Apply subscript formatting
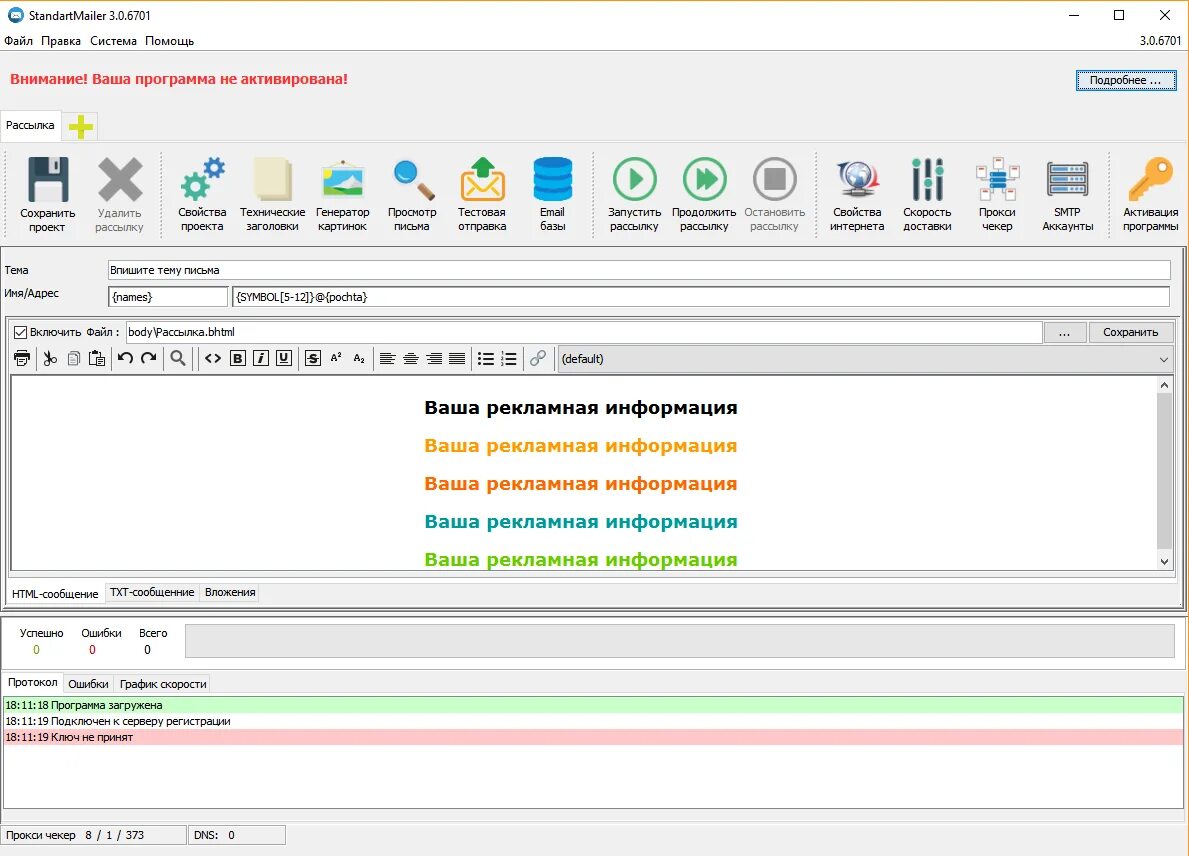This screenshot has height=856, width=1189. pyautogui.click(x=359, y=359)
